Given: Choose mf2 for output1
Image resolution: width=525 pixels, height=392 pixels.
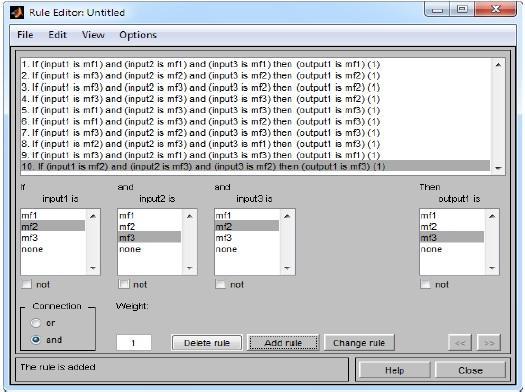Looking at the screenshot, I should (452, 227).
